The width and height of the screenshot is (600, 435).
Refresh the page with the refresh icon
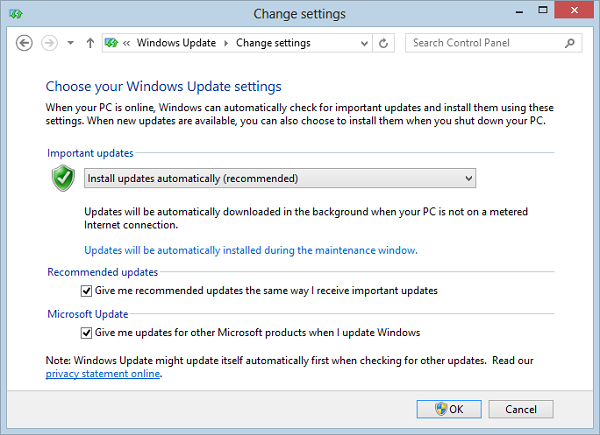(383, 43)
